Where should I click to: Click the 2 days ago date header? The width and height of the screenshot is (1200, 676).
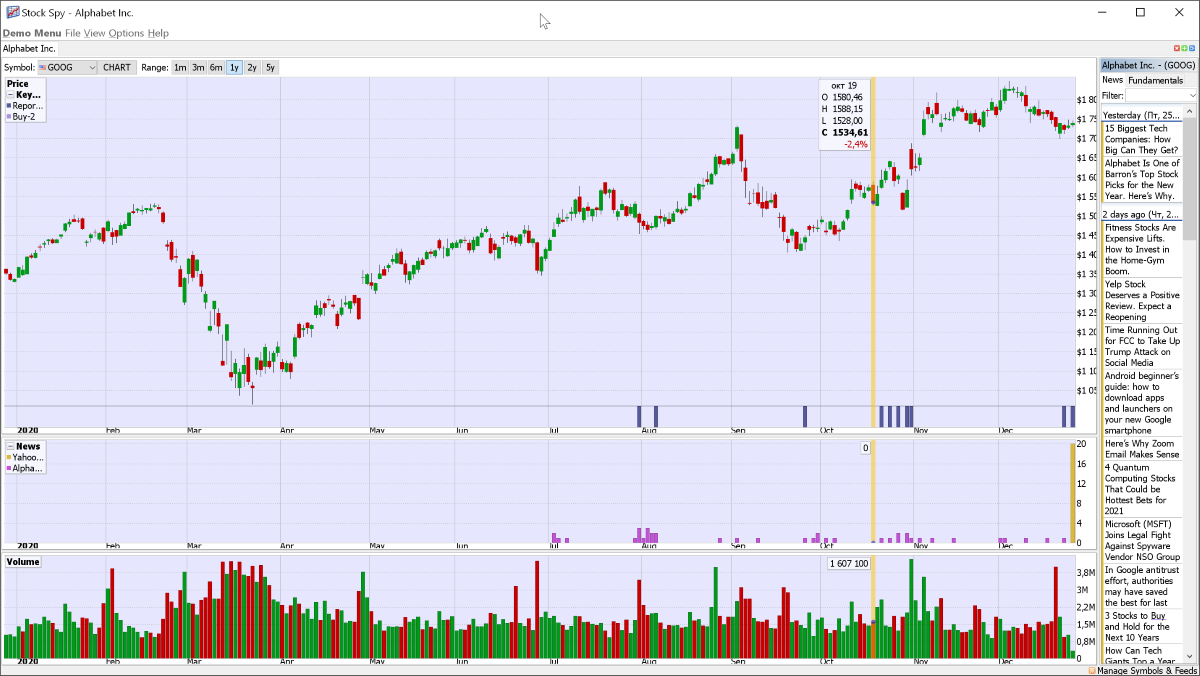pos(1142,214)
